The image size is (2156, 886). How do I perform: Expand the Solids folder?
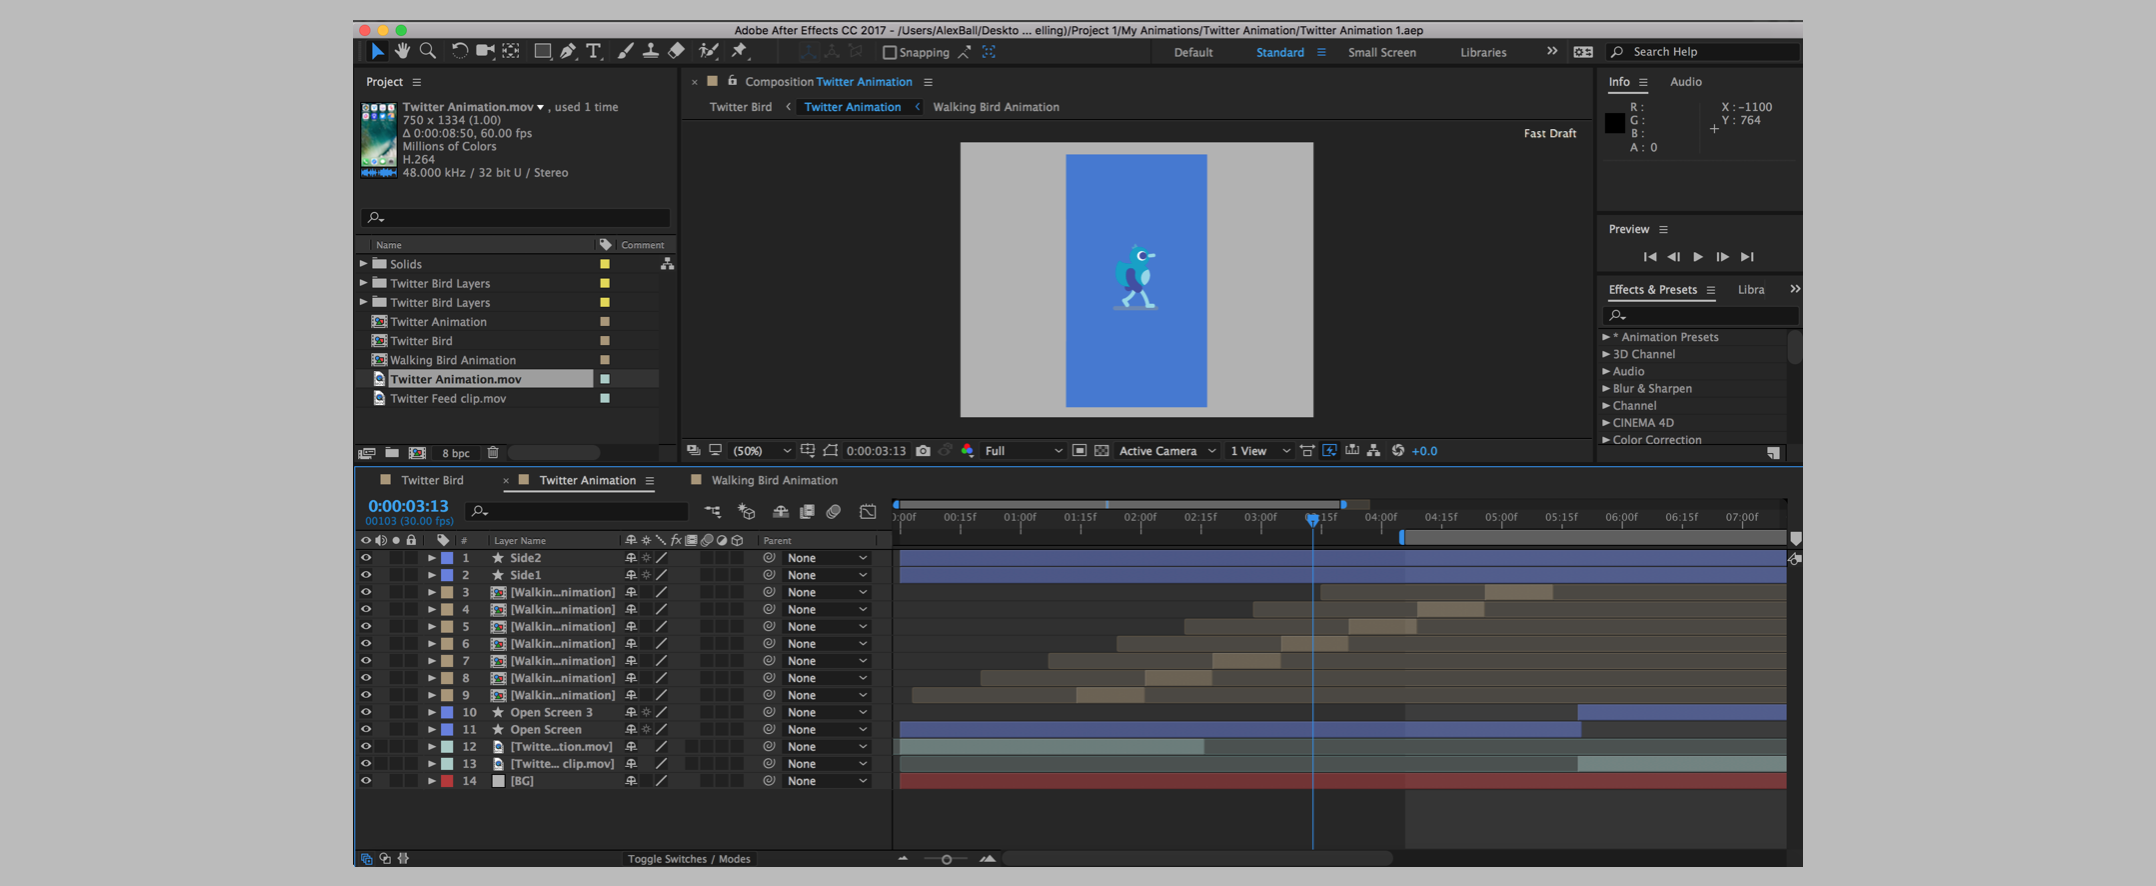click(x=364, y=264)
